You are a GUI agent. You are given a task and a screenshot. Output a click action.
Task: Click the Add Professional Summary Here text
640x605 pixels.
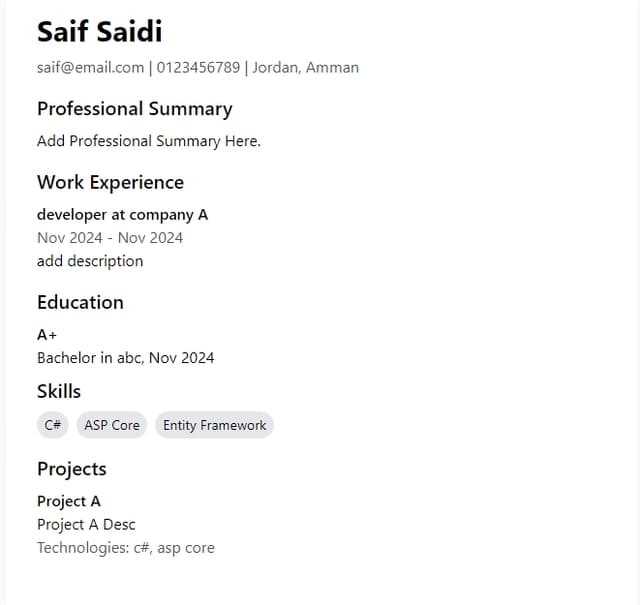click(148, 141)
